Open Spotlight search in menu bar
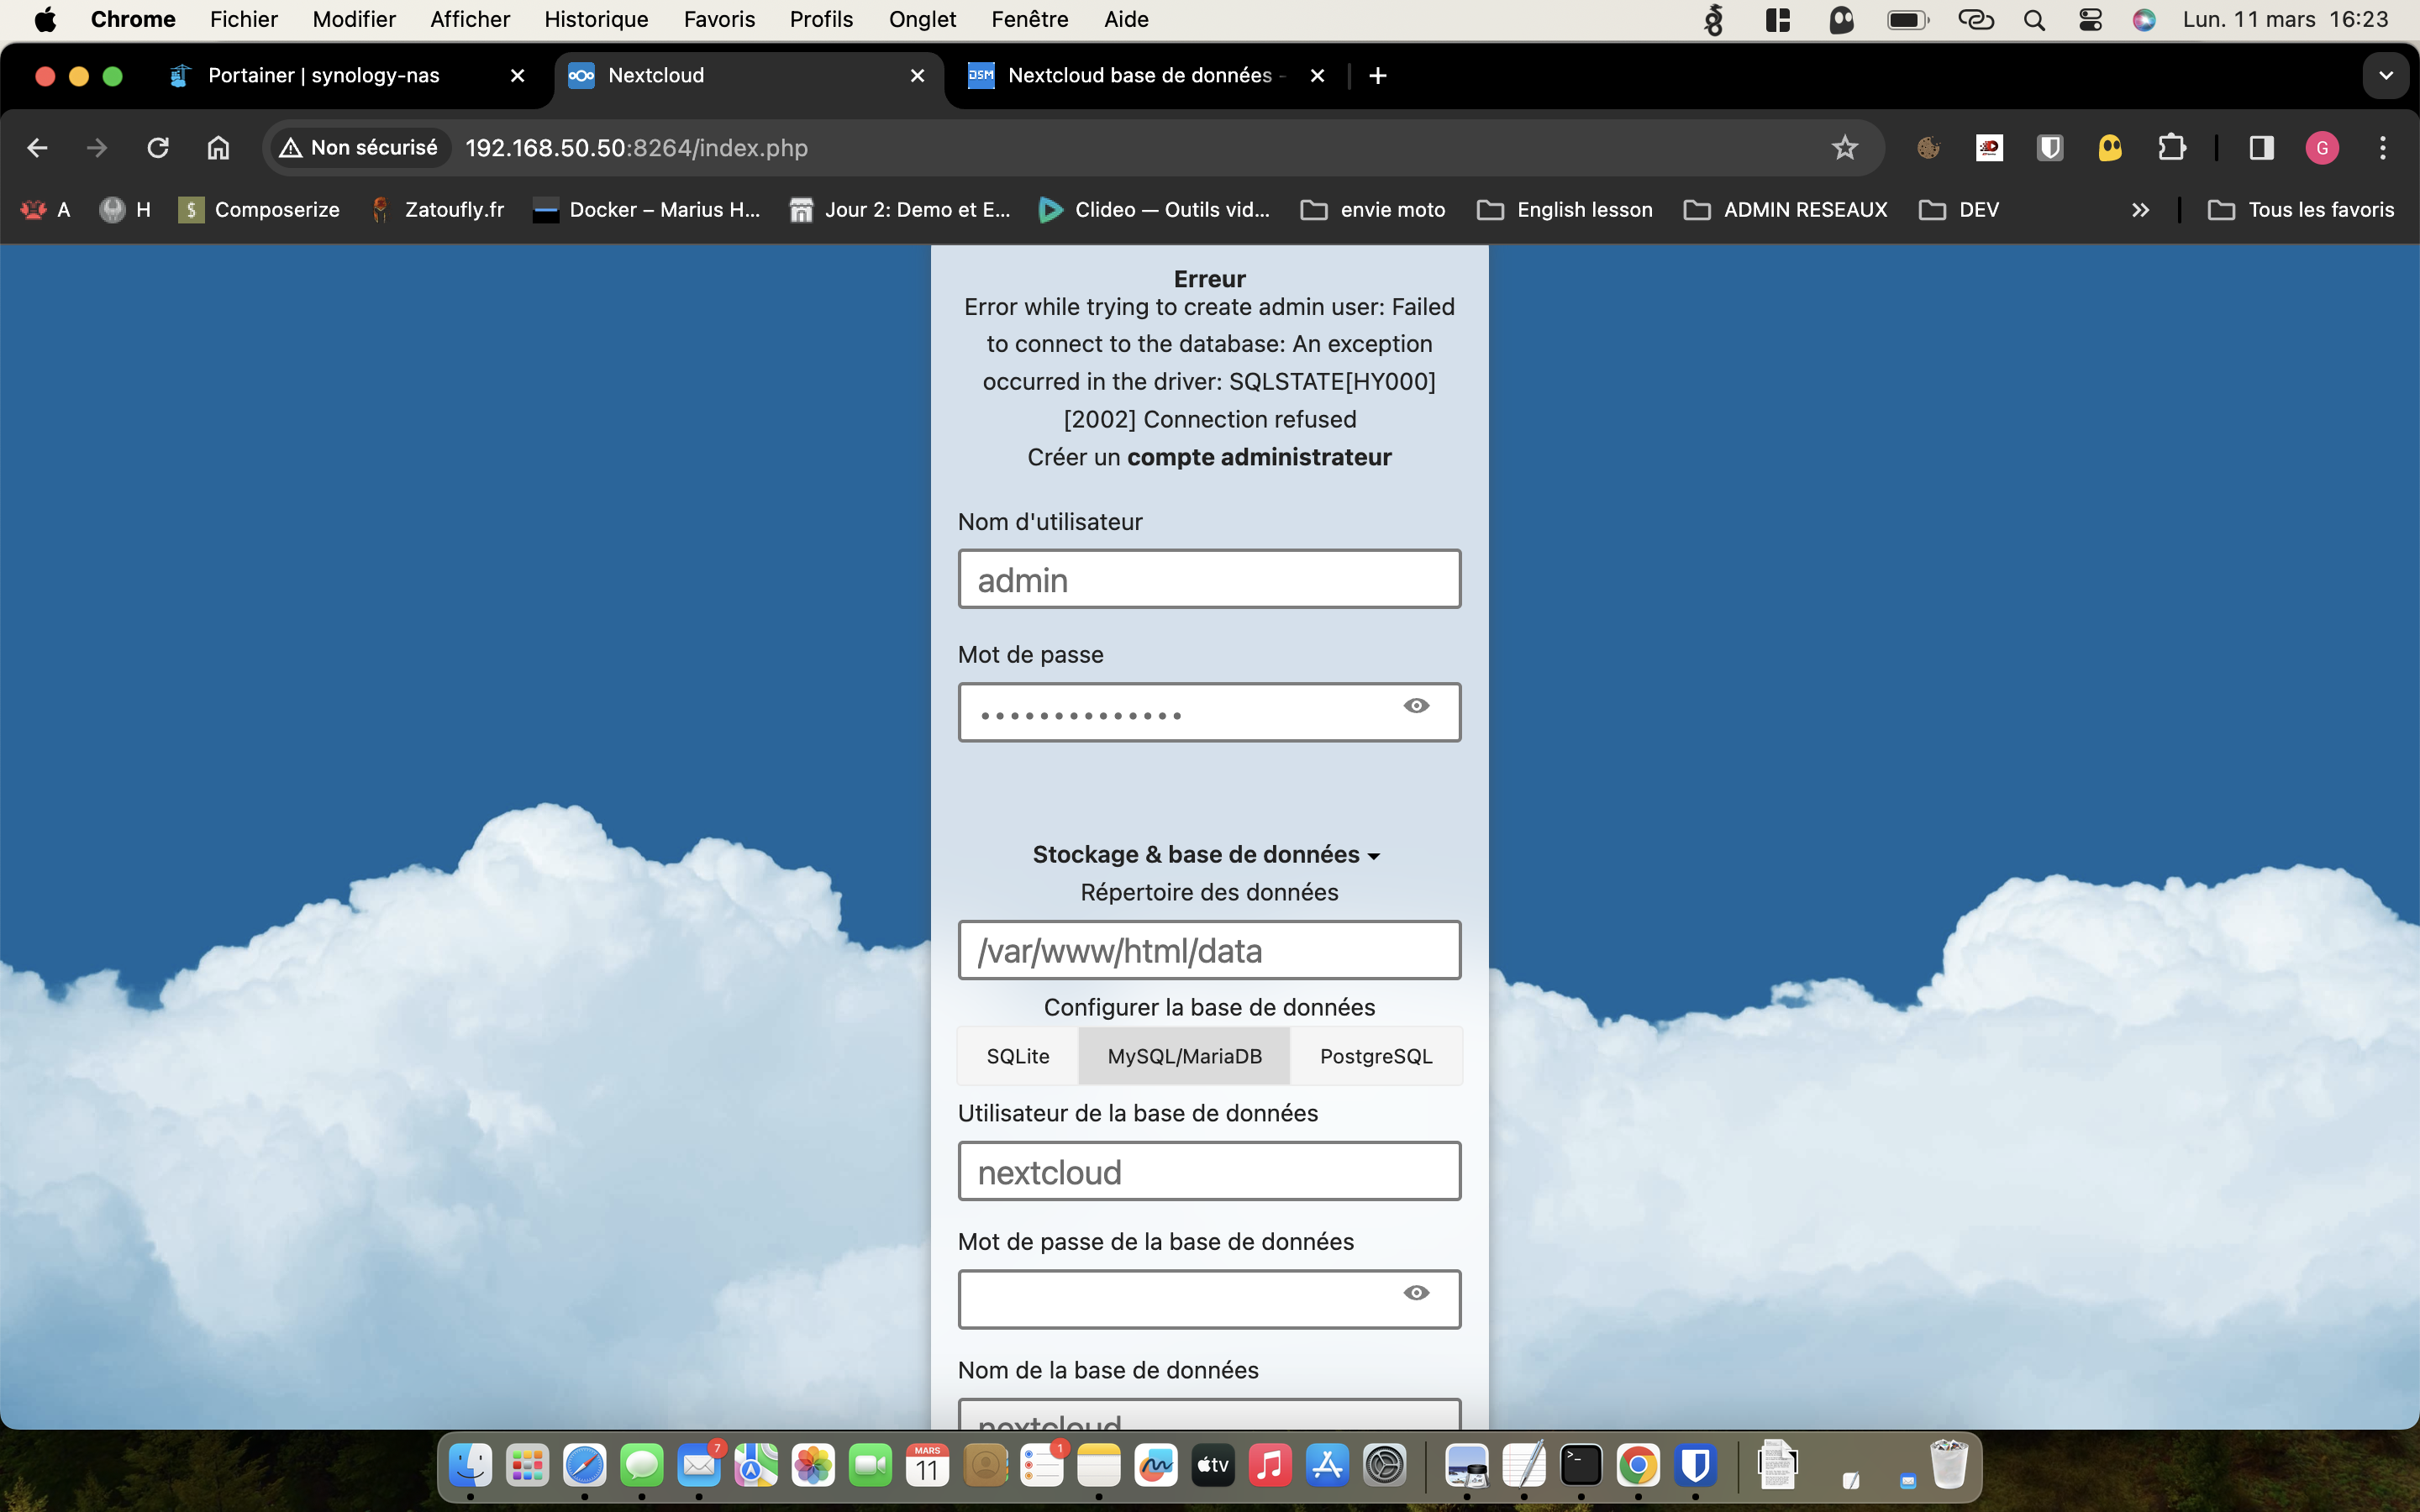This screenshot has width=2420, height=1512. (2034, 20)
